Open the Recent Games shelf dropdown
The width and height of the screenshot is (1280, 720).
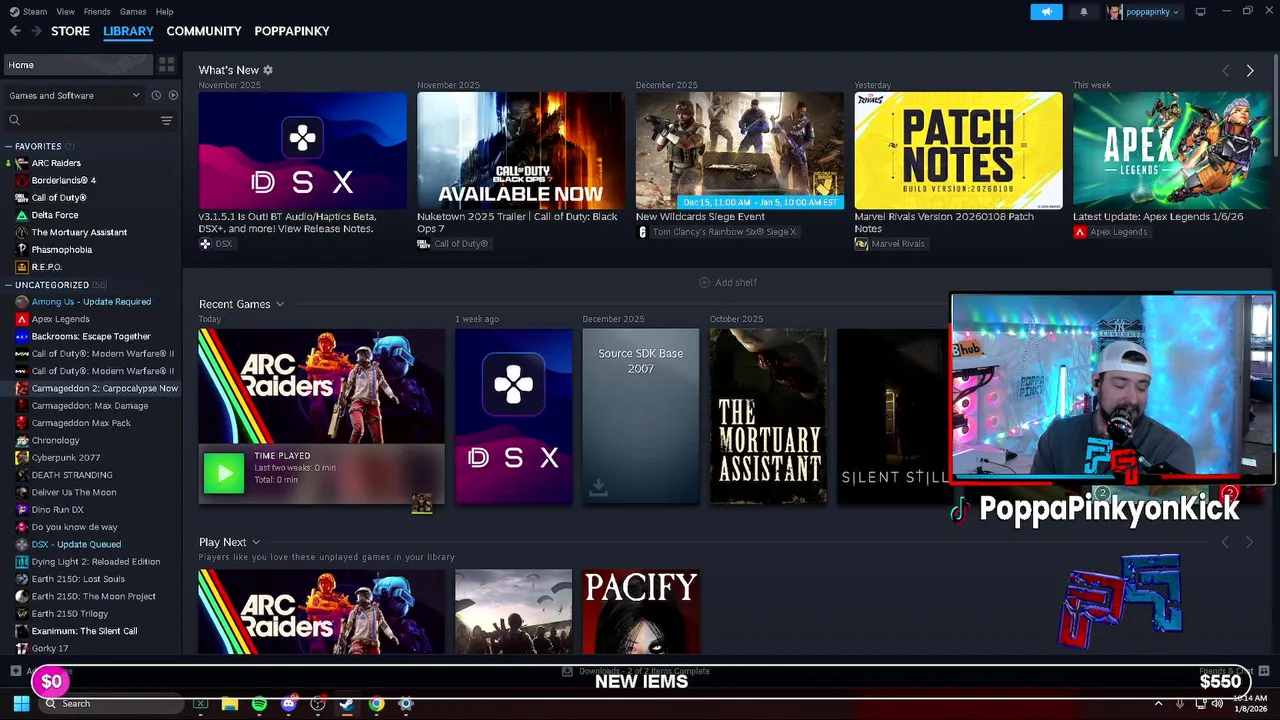tap(280, 304)
